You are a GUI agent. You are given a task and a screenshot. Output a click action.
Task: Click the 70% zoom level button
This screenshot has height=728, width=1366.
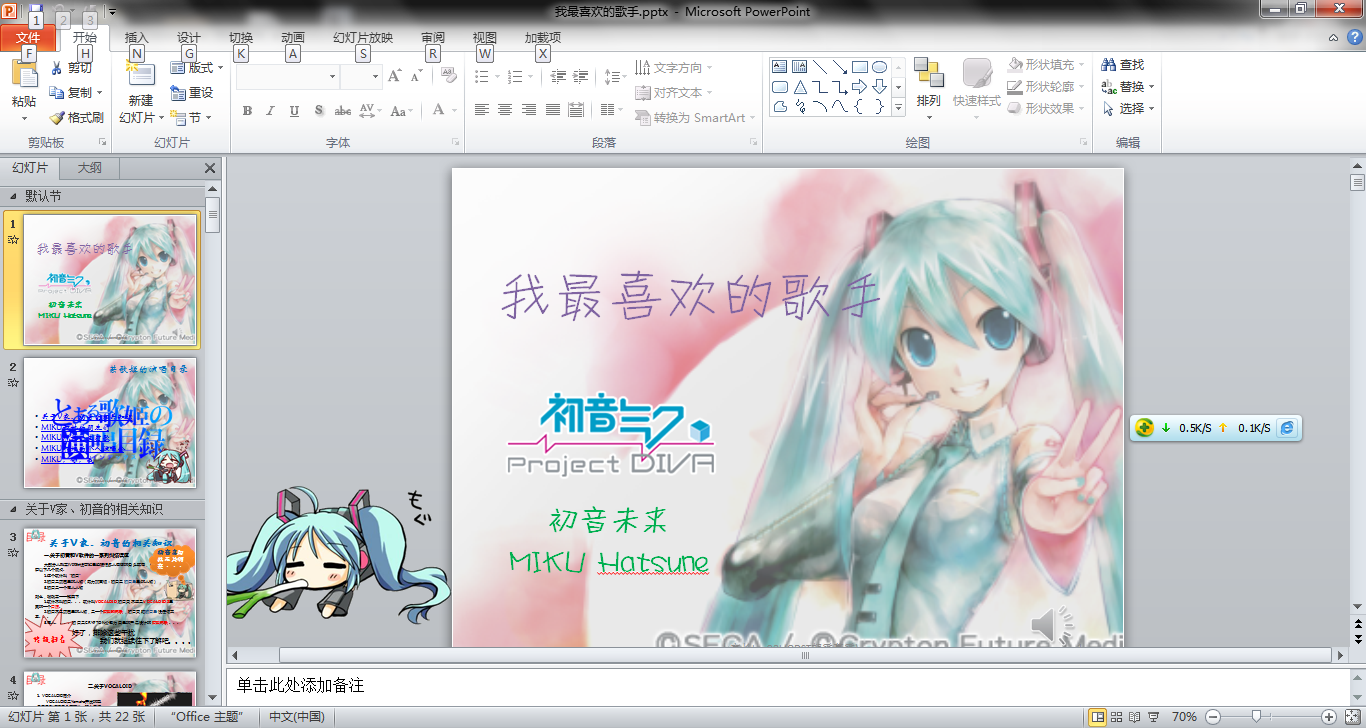(1184, 717)
